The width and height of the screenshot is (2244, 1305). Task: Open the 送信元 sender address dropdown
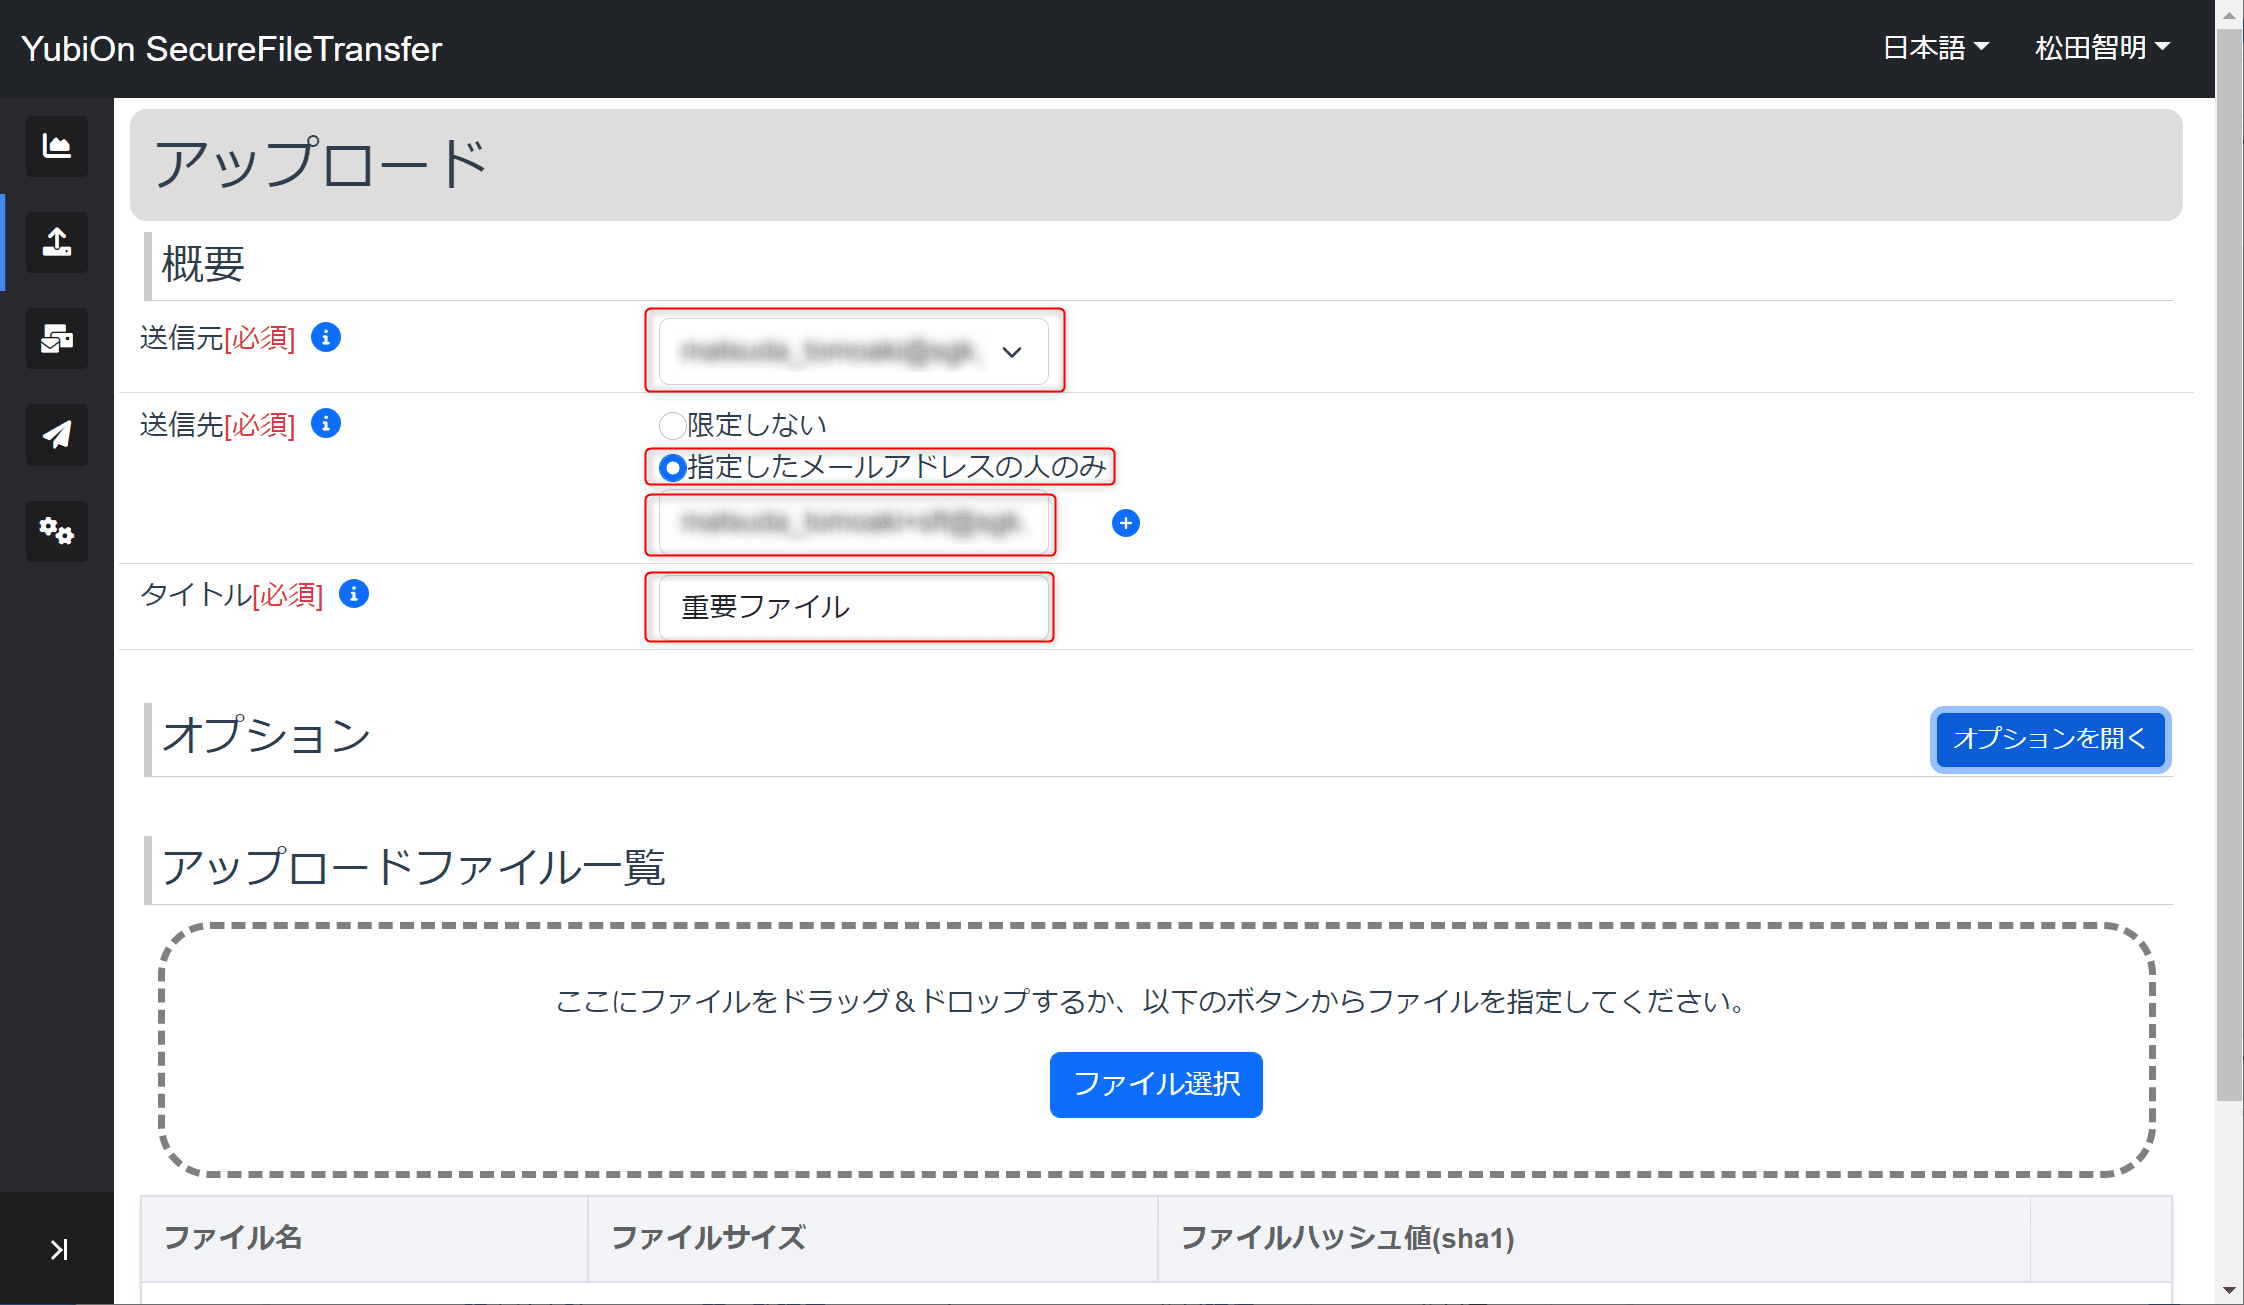[854, 351]
